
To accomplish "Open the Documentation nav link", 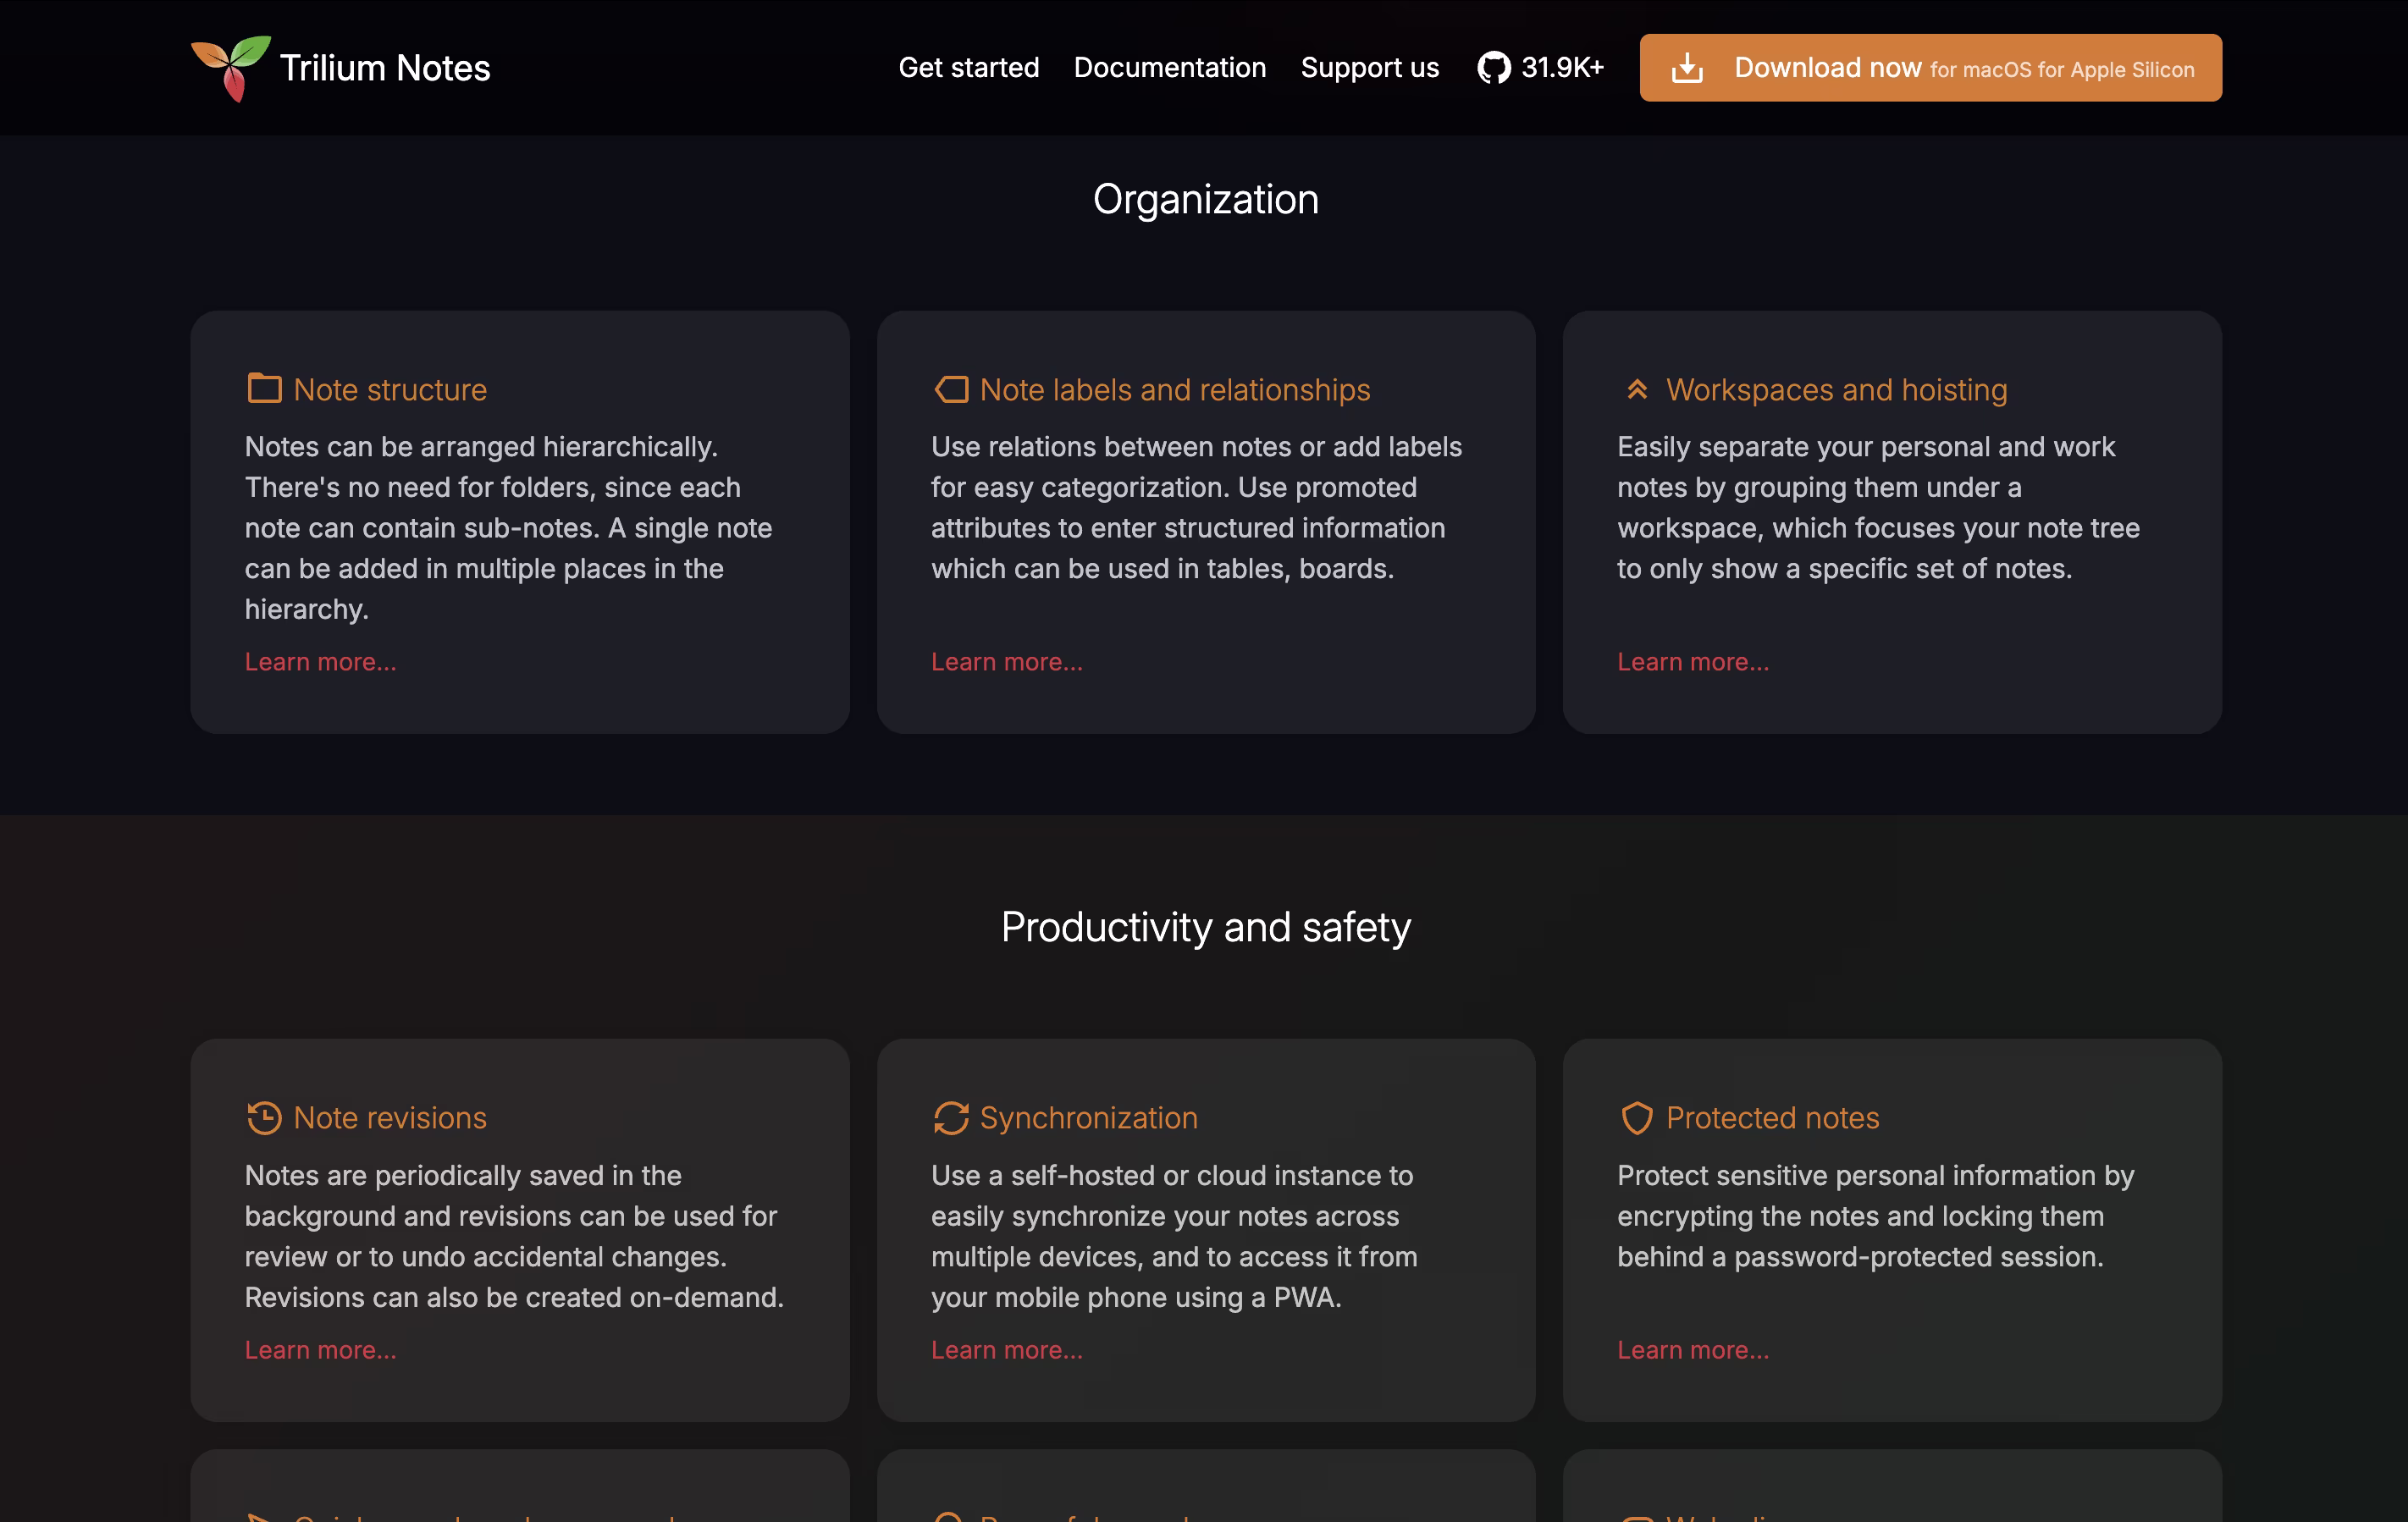I will pyautogui.click(x=1169, y=68).
